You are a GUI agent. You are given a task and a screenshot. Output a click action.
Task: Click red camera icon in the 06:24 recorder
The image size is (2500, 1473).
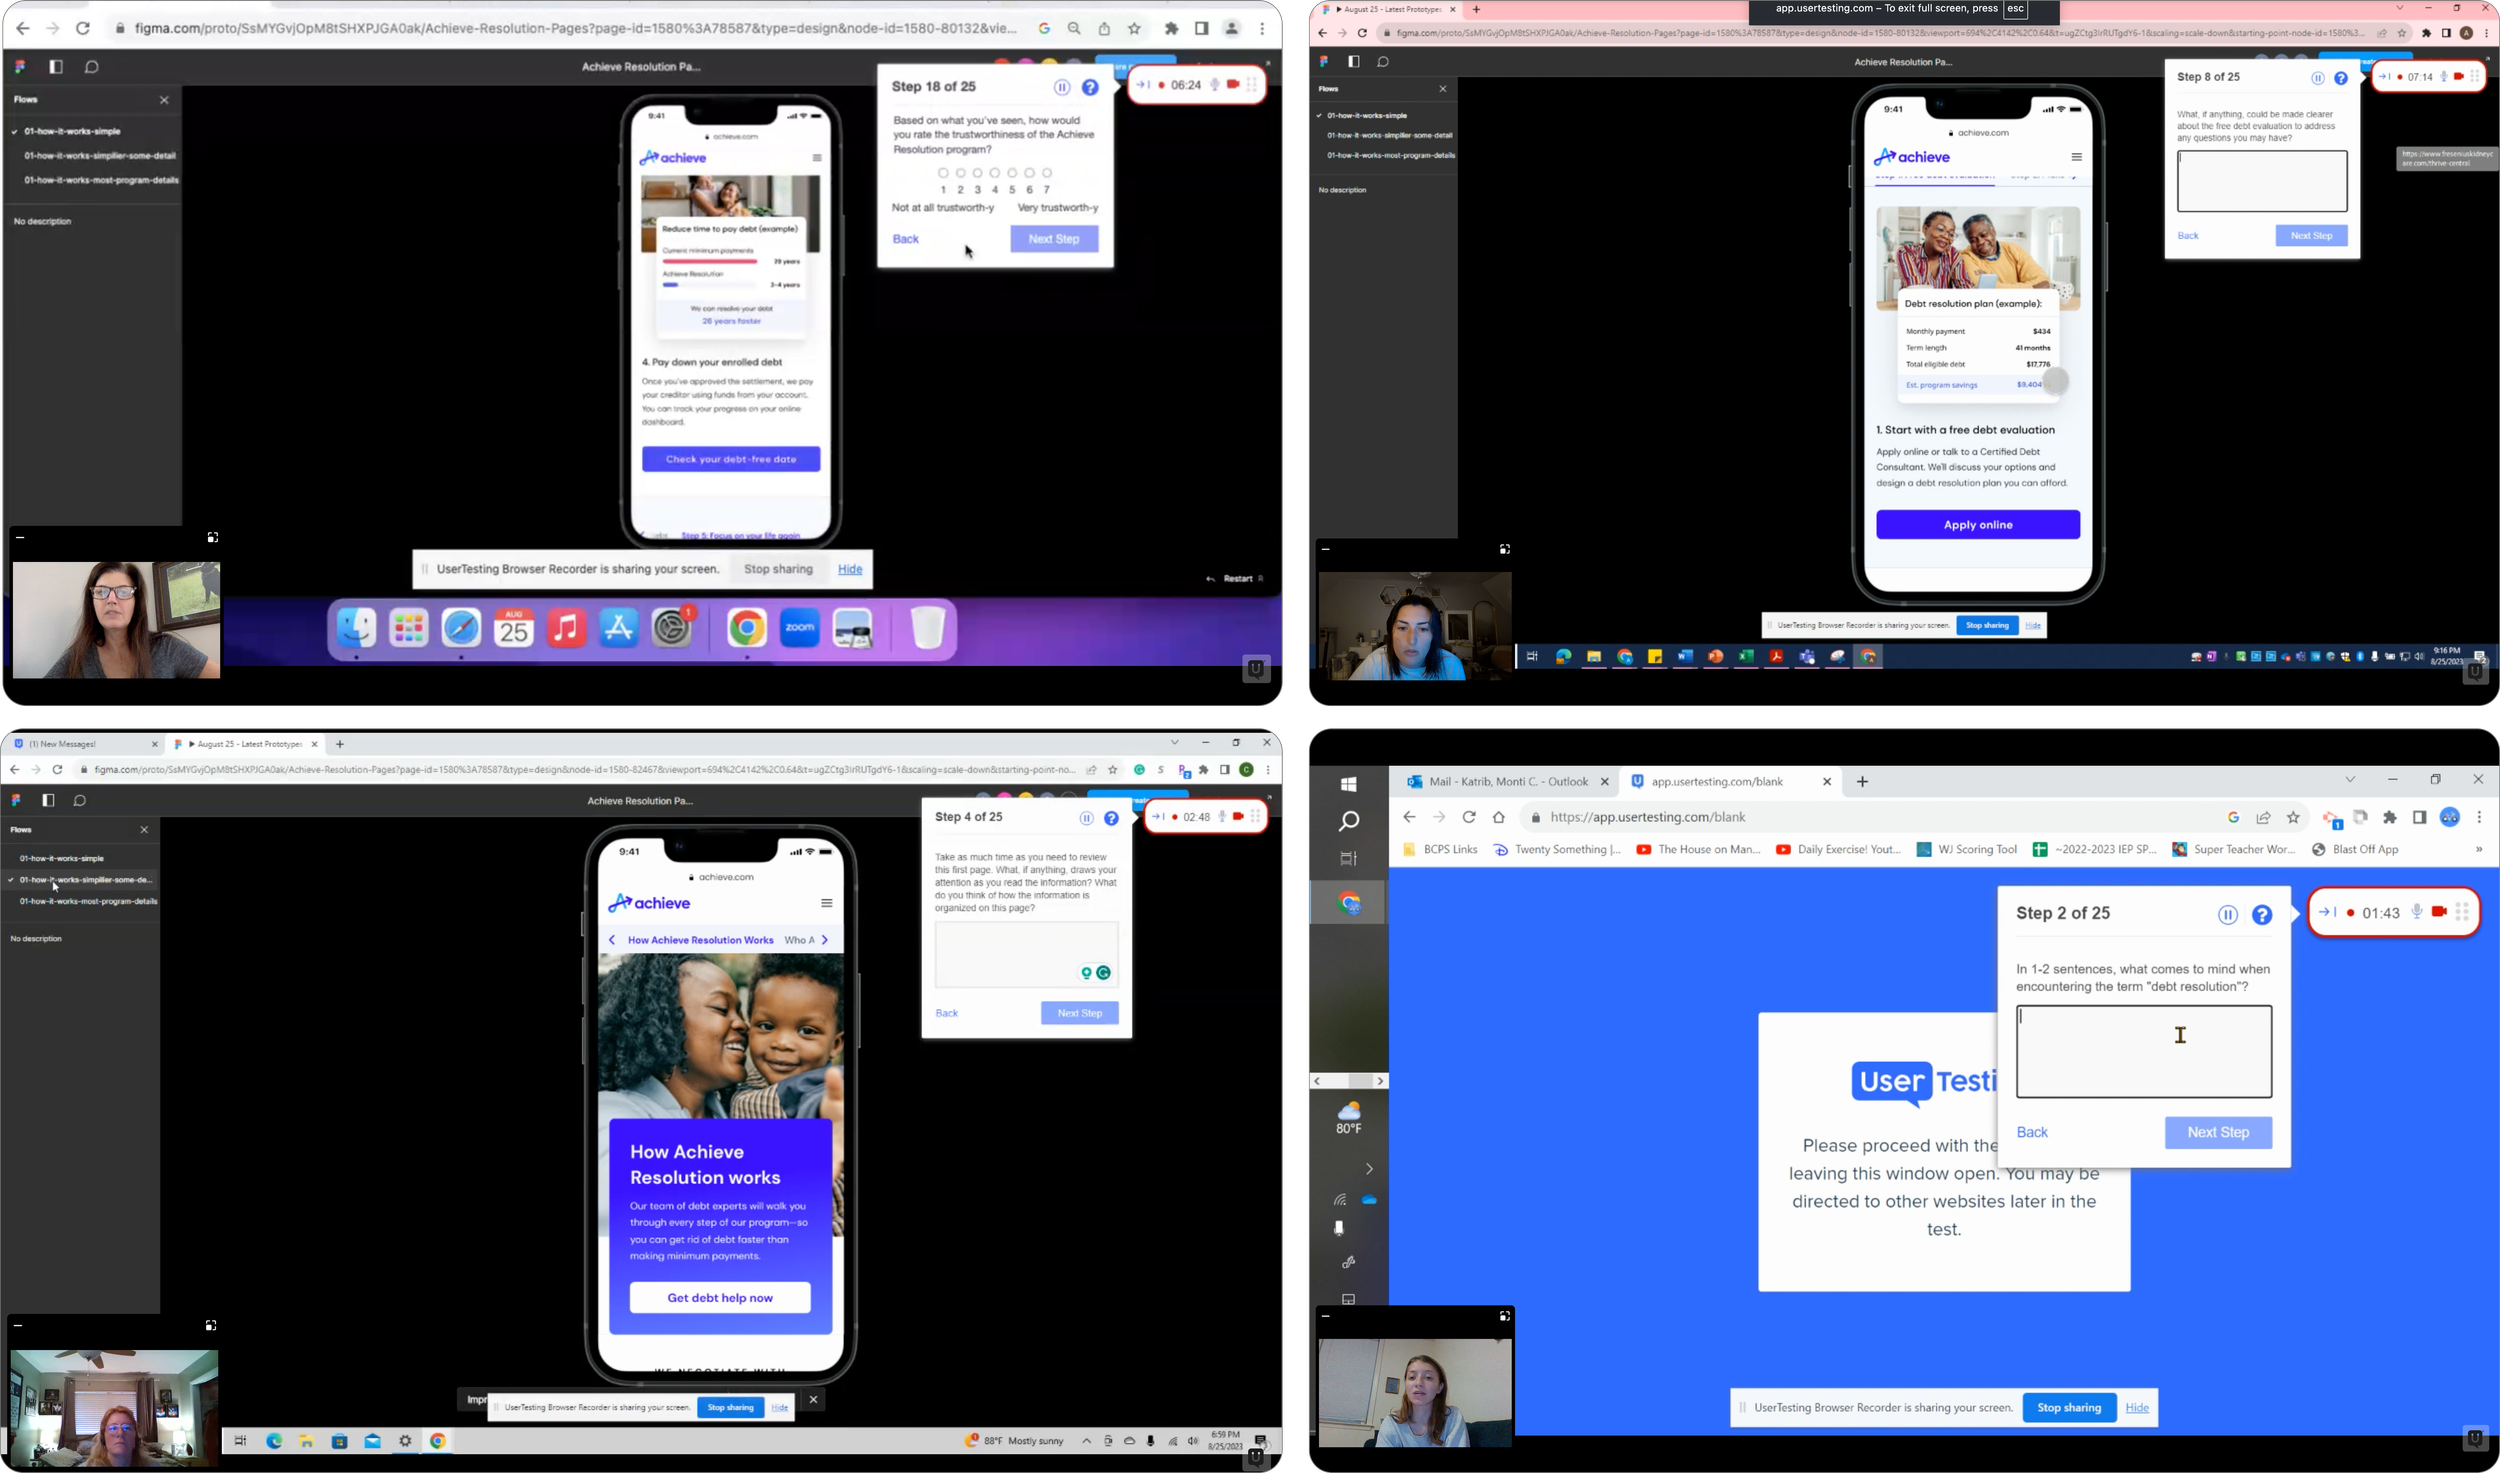pos(1233,85)
